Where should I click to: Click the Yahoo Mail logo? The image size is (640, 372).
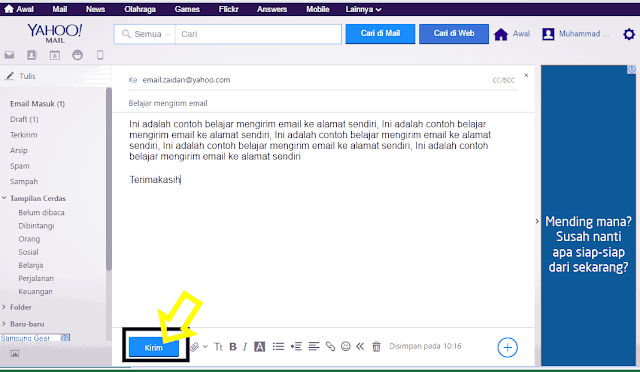point(55,33)
